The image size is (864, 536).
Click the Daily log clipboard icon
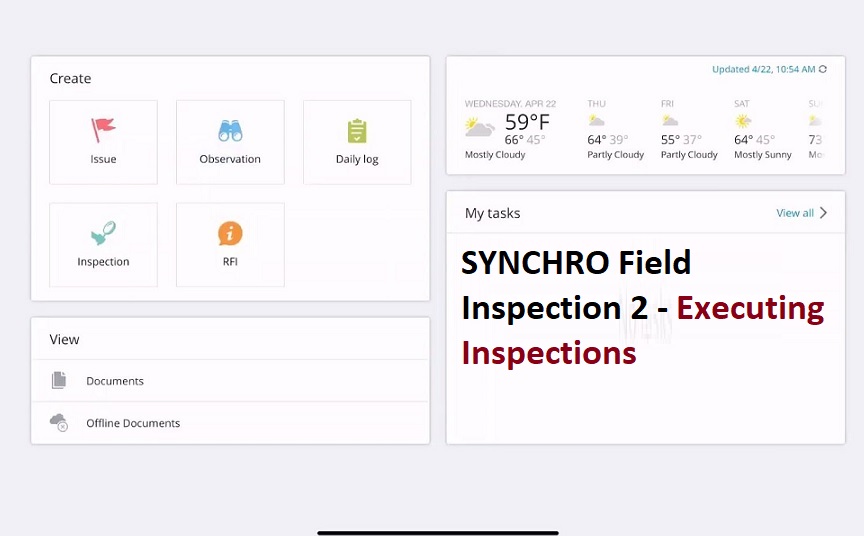pyautogui.click(x=357, y=131)
